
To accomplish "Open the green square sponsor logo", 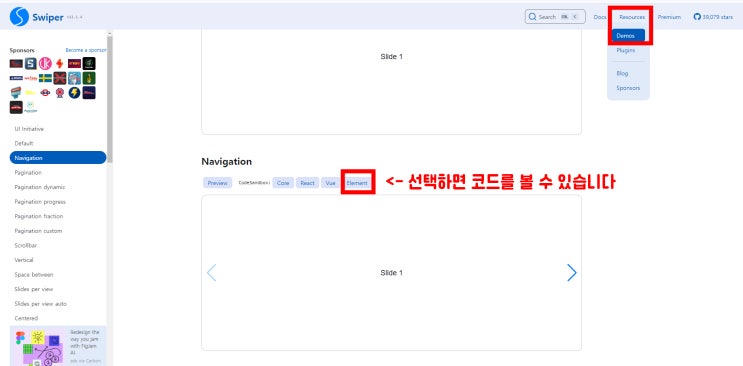I will point(89,78).
